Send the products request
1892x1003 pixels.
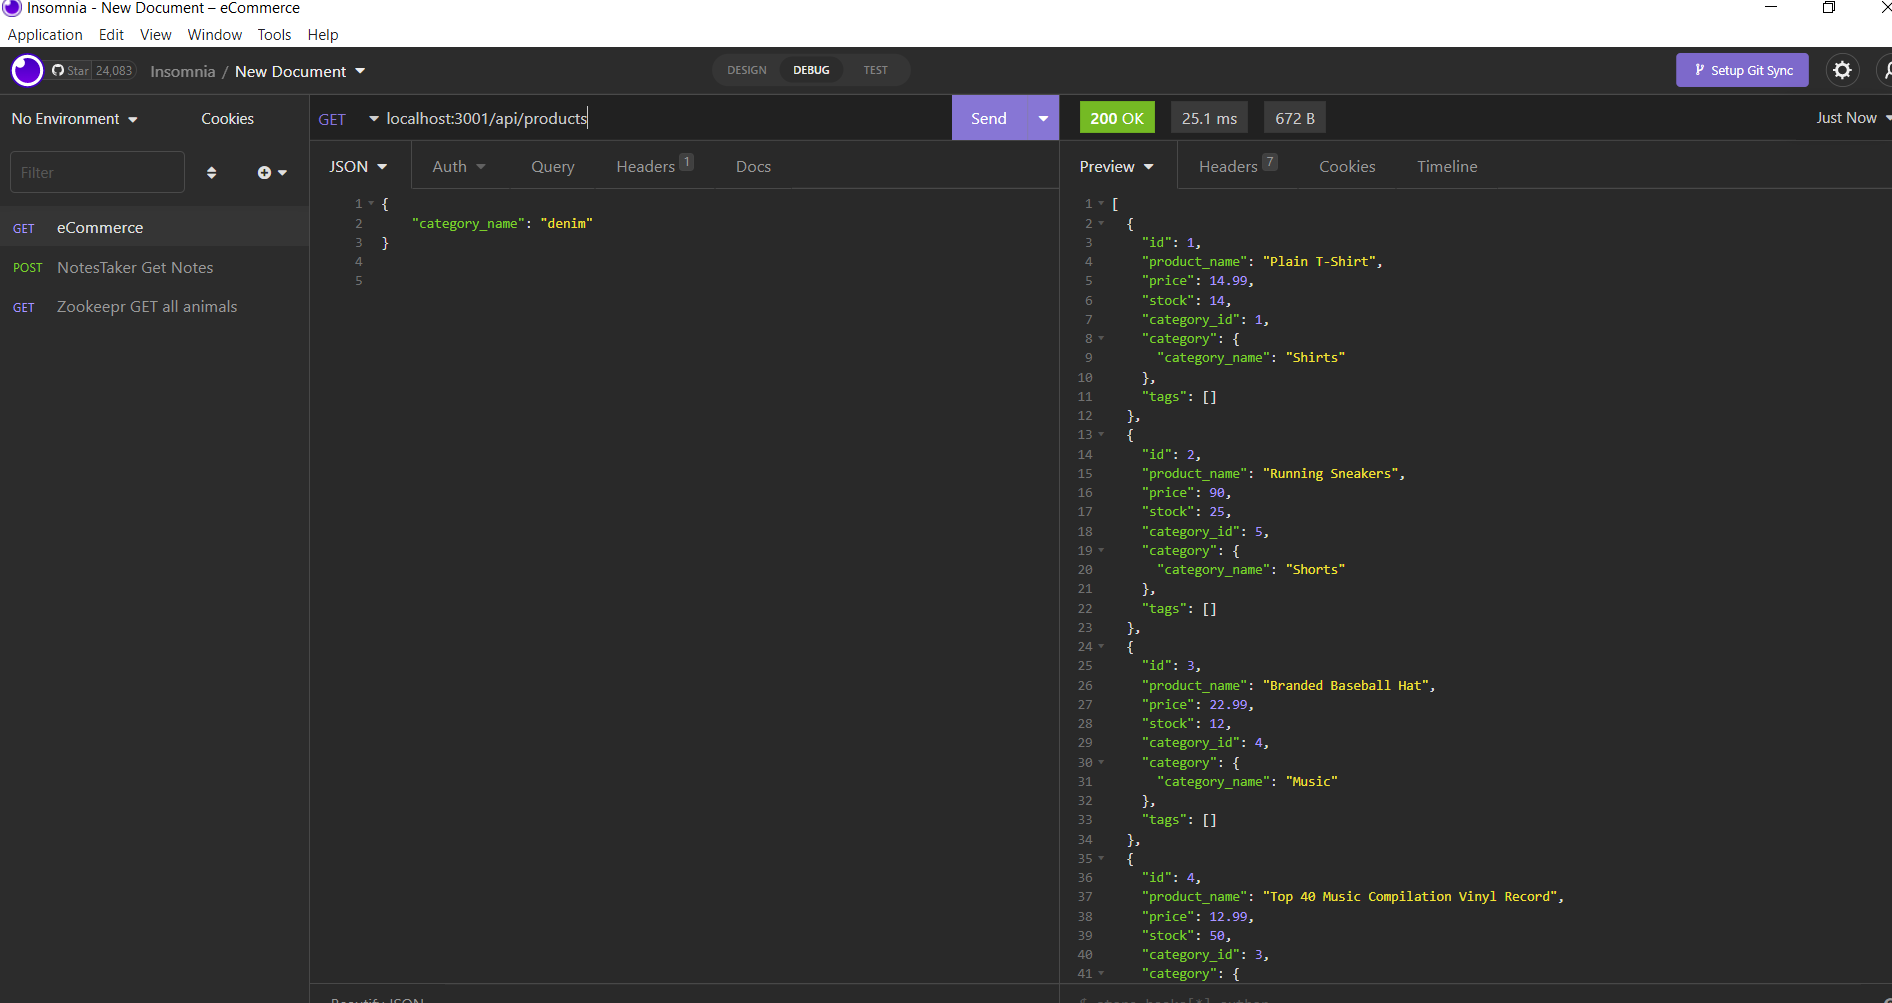click(x=988, y=117)
